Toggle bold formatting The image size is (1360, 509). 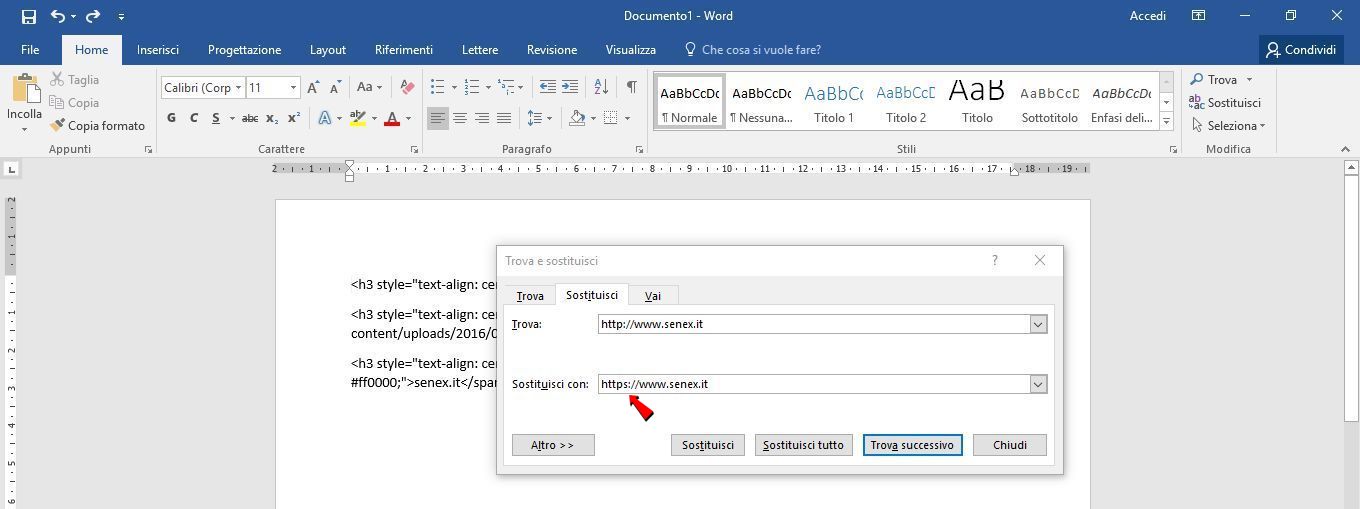click(x=171, y=118)
